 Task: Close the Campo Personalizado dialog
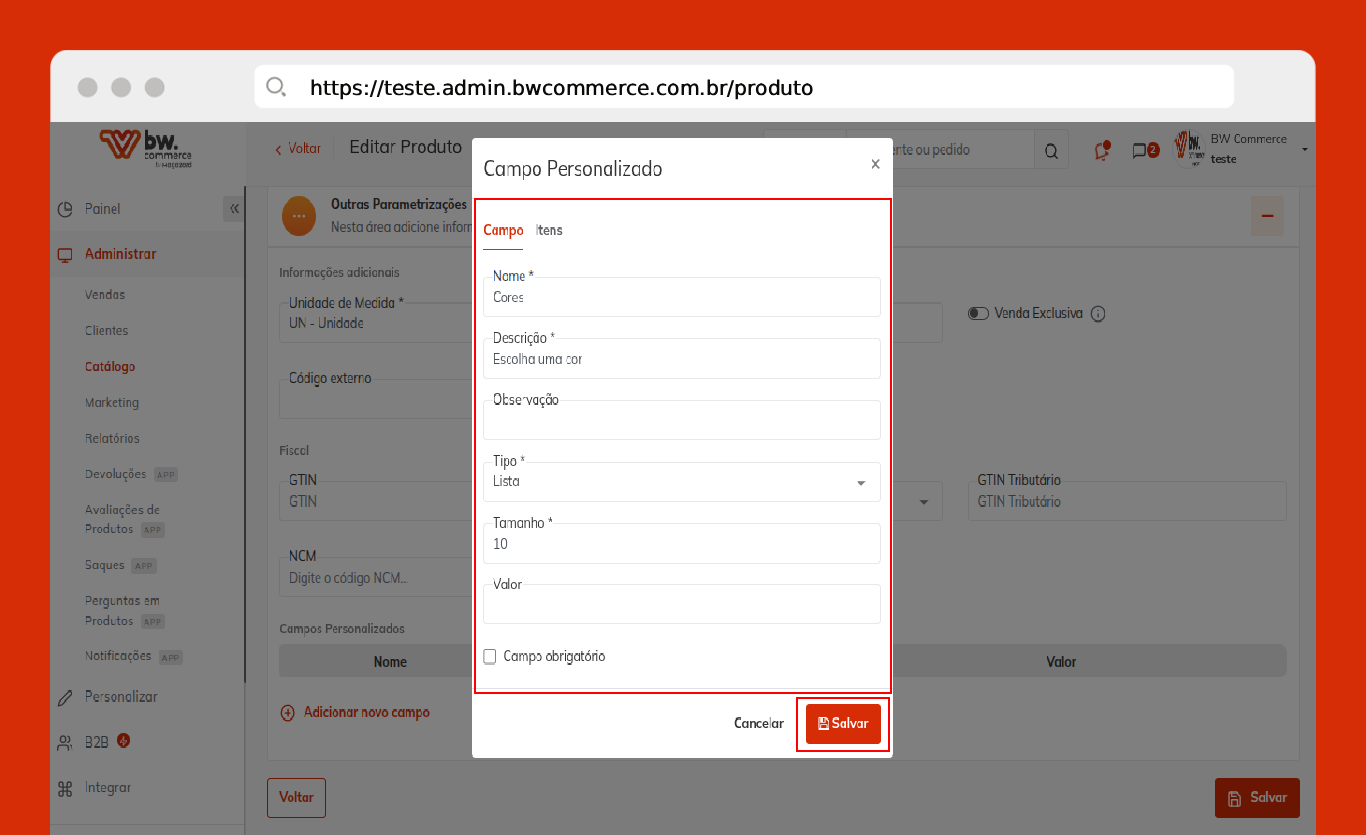(875, 164)
